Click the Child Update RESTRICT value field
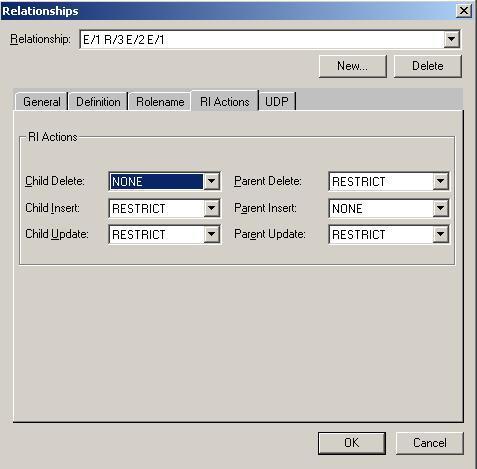The height and width of the screenshot is (469, 477). (x=157, y=234)
